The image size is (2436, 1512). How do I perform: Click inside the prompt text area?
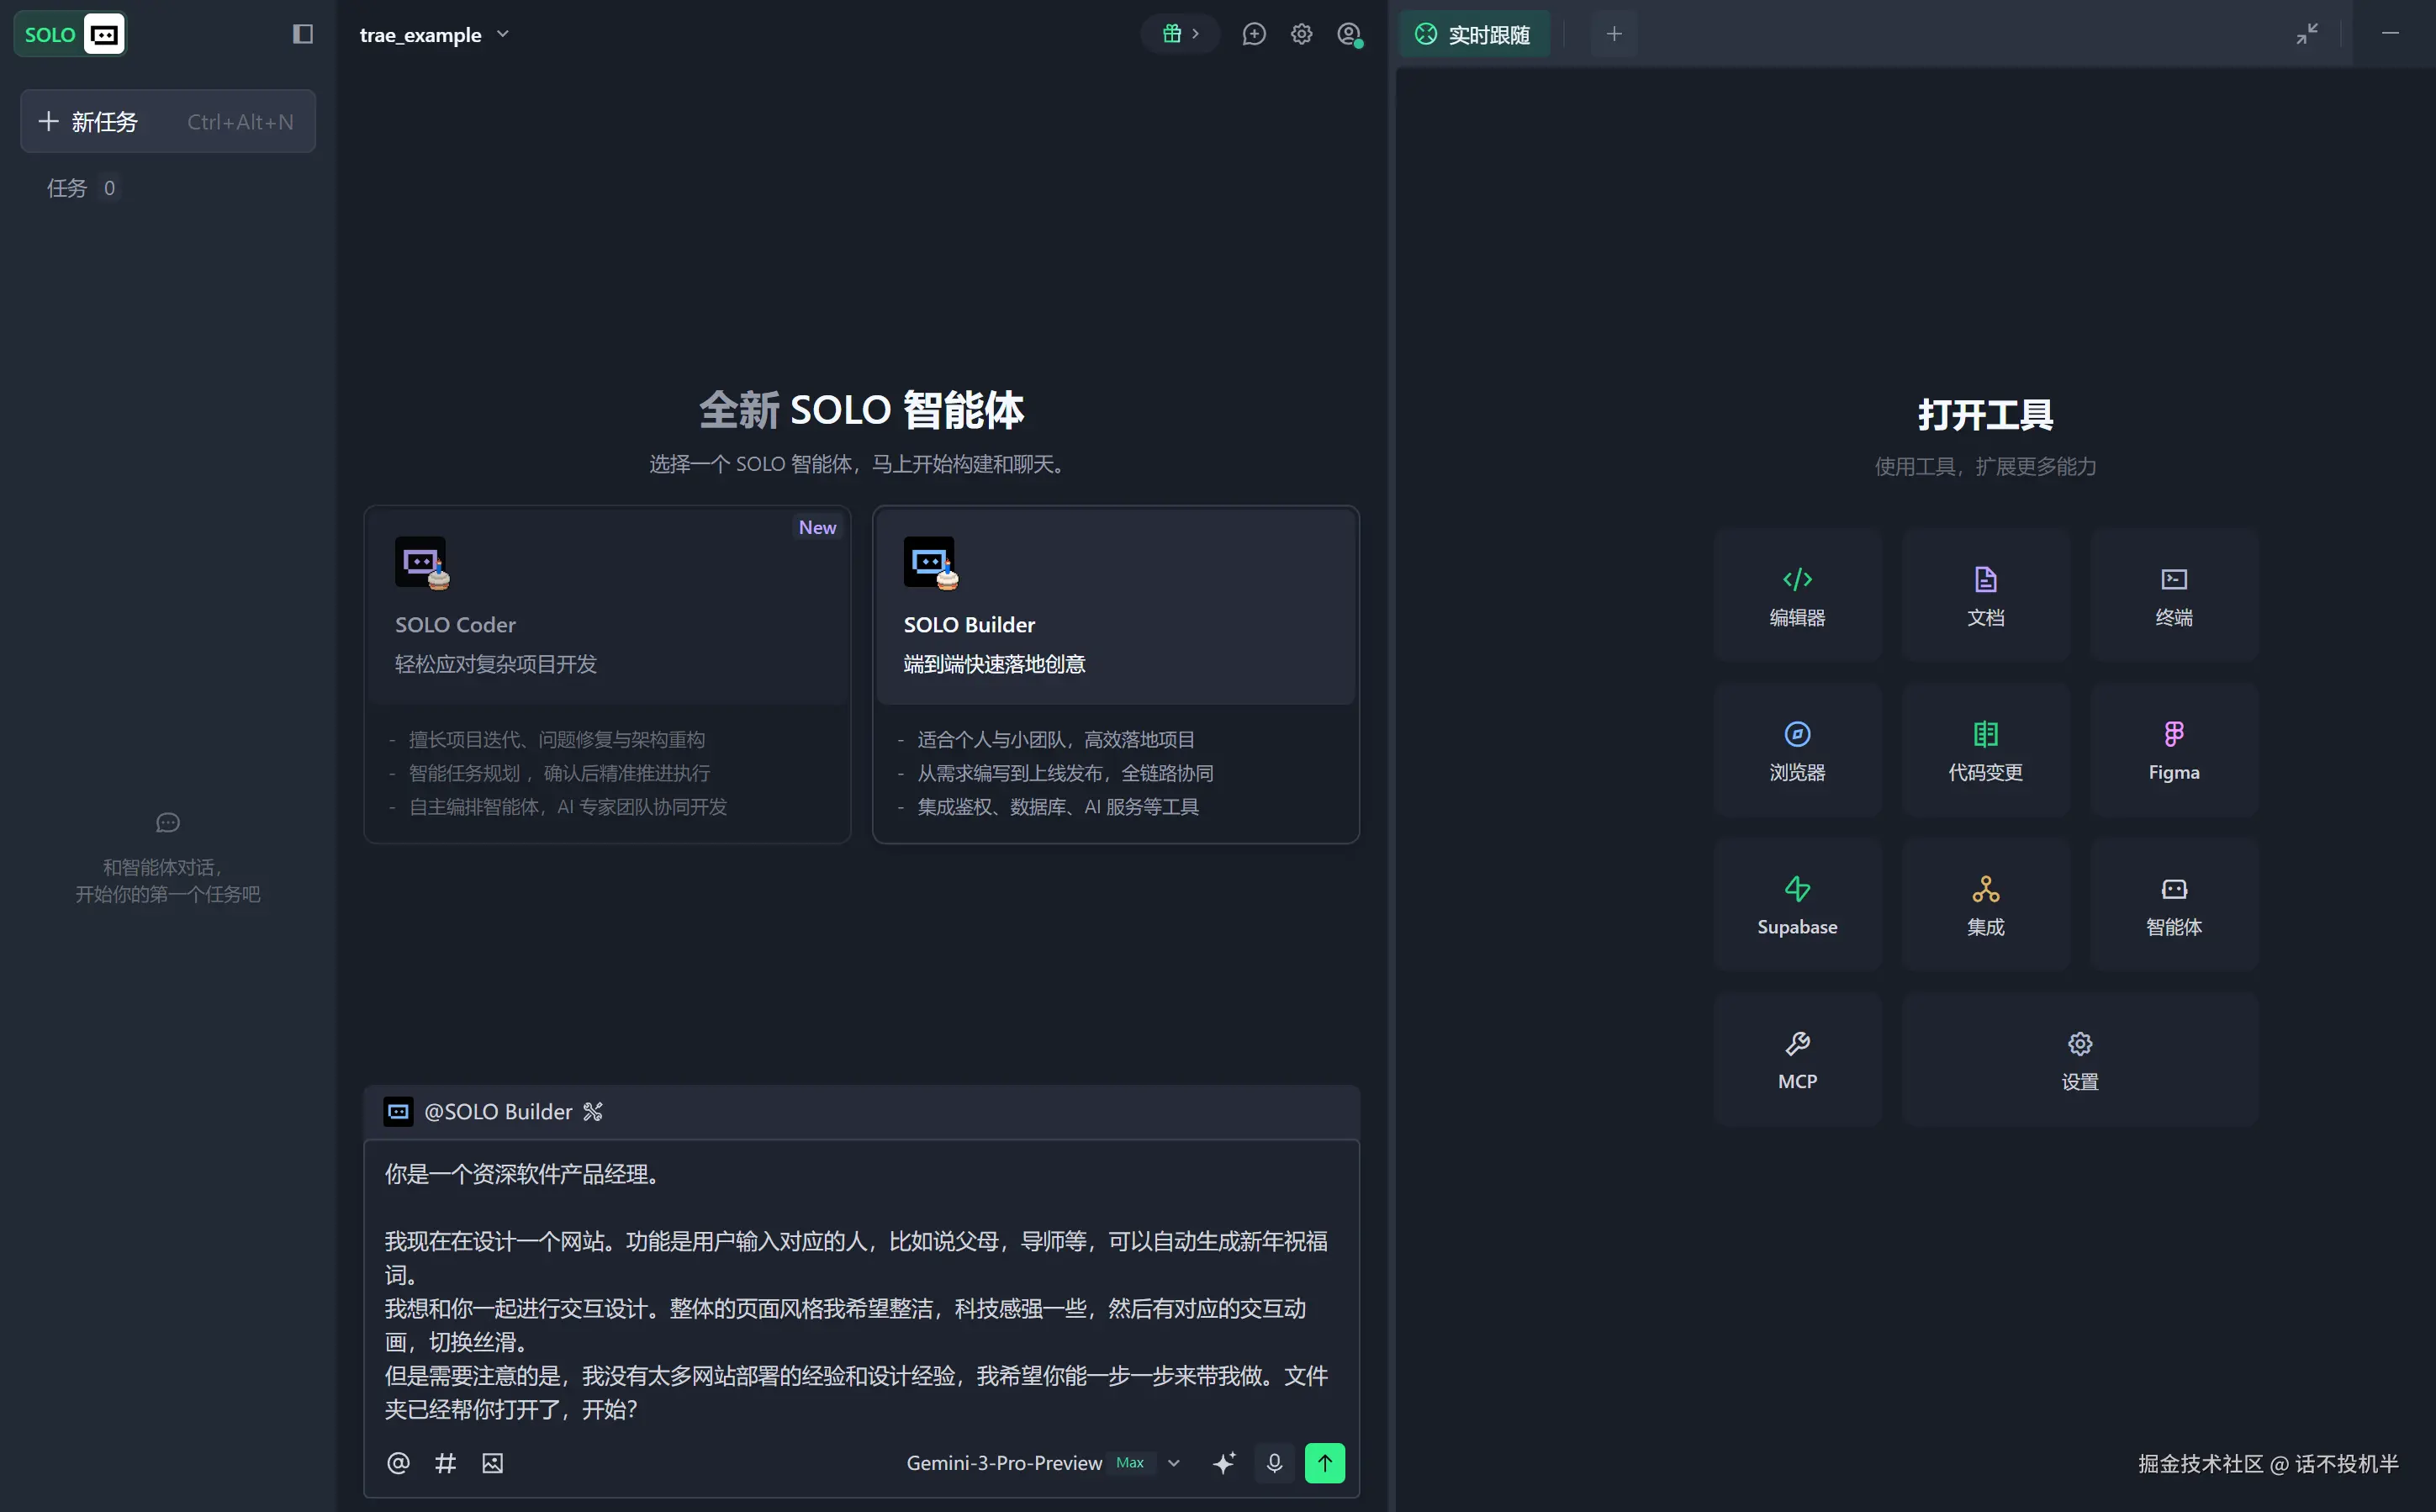point(860,1290)
